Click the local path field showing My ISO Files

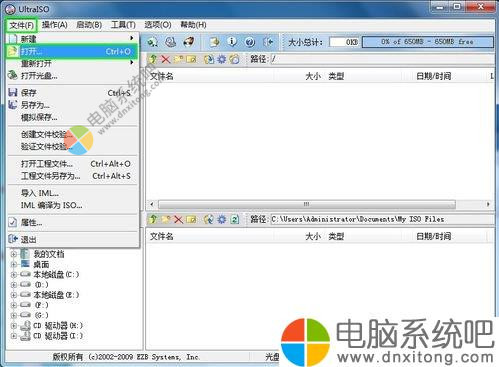tap(381, 219)
